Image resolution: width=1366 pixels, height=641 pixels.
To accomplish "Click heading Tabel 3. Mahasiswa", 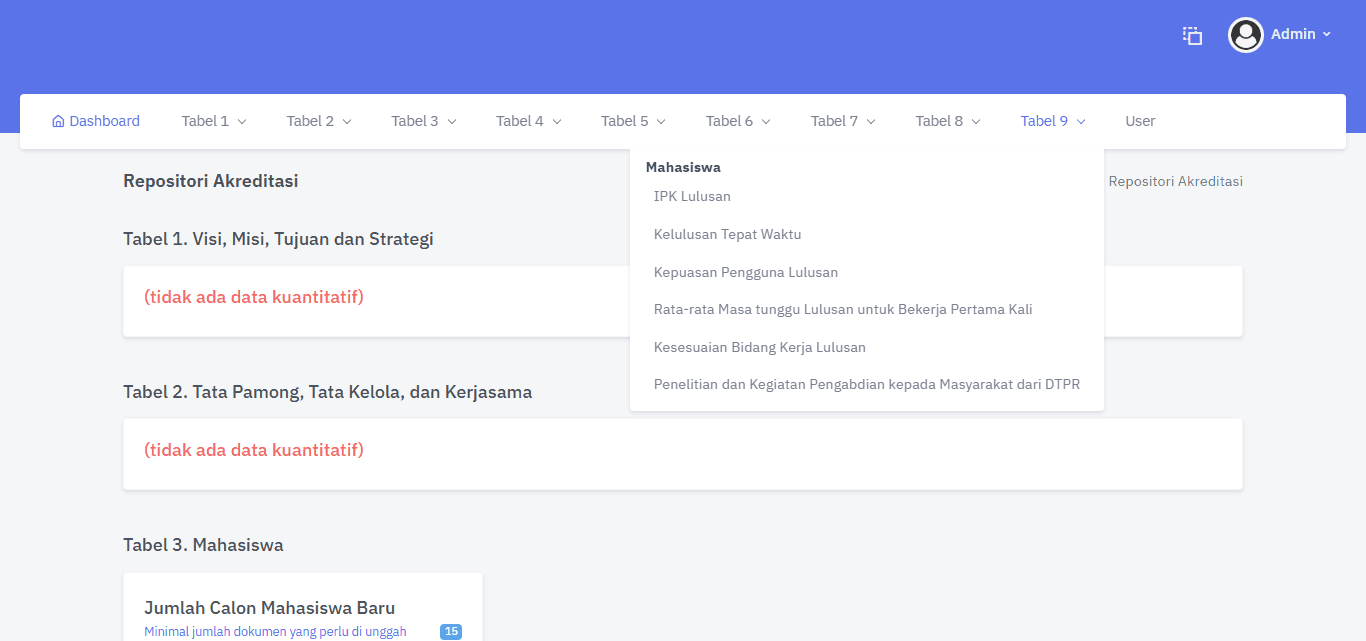I will click(203, 545).
